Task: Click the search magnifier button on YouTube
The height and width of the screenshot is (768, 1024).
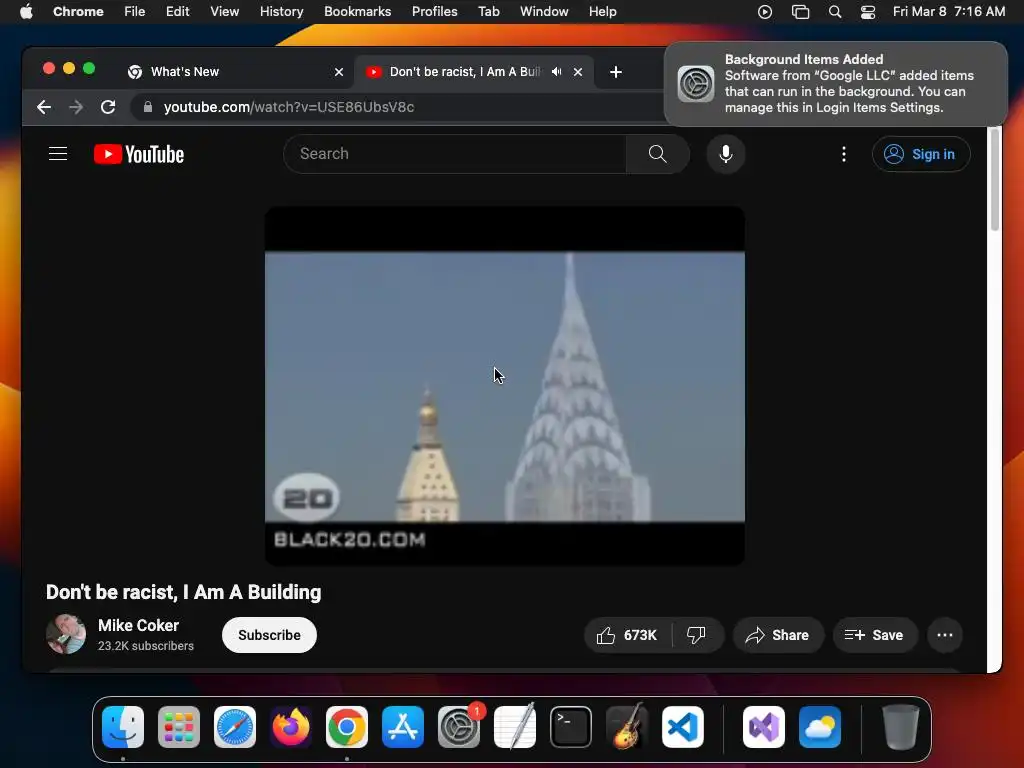Action: click(x=658, y=154)
